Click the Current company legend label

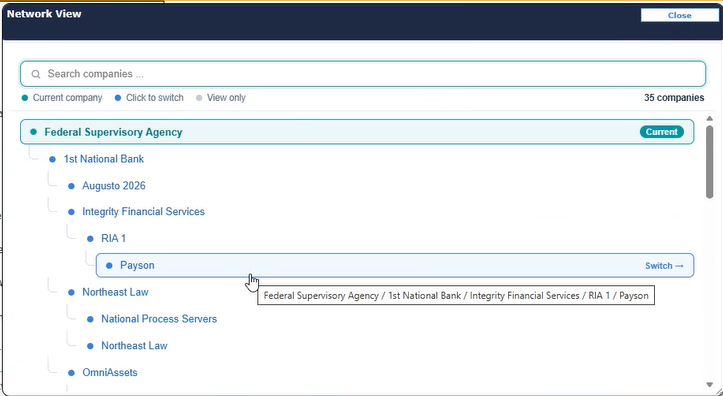coord(67,98)
